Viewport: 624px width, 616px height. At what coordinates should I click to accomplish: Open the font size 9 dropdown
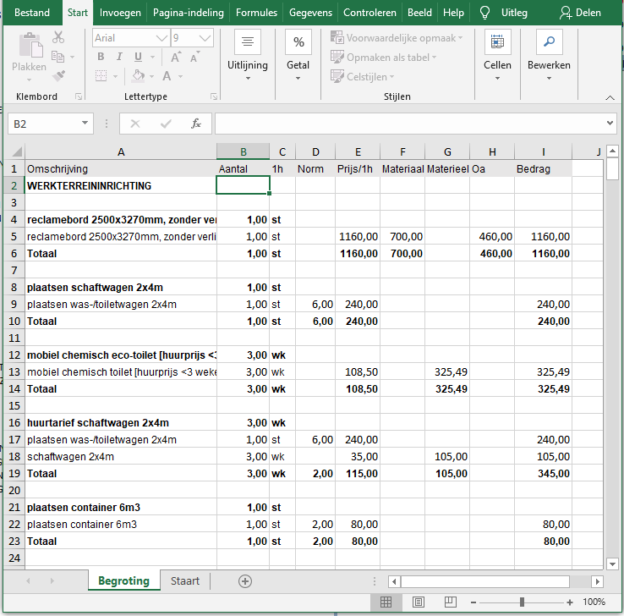pos(205,38)
